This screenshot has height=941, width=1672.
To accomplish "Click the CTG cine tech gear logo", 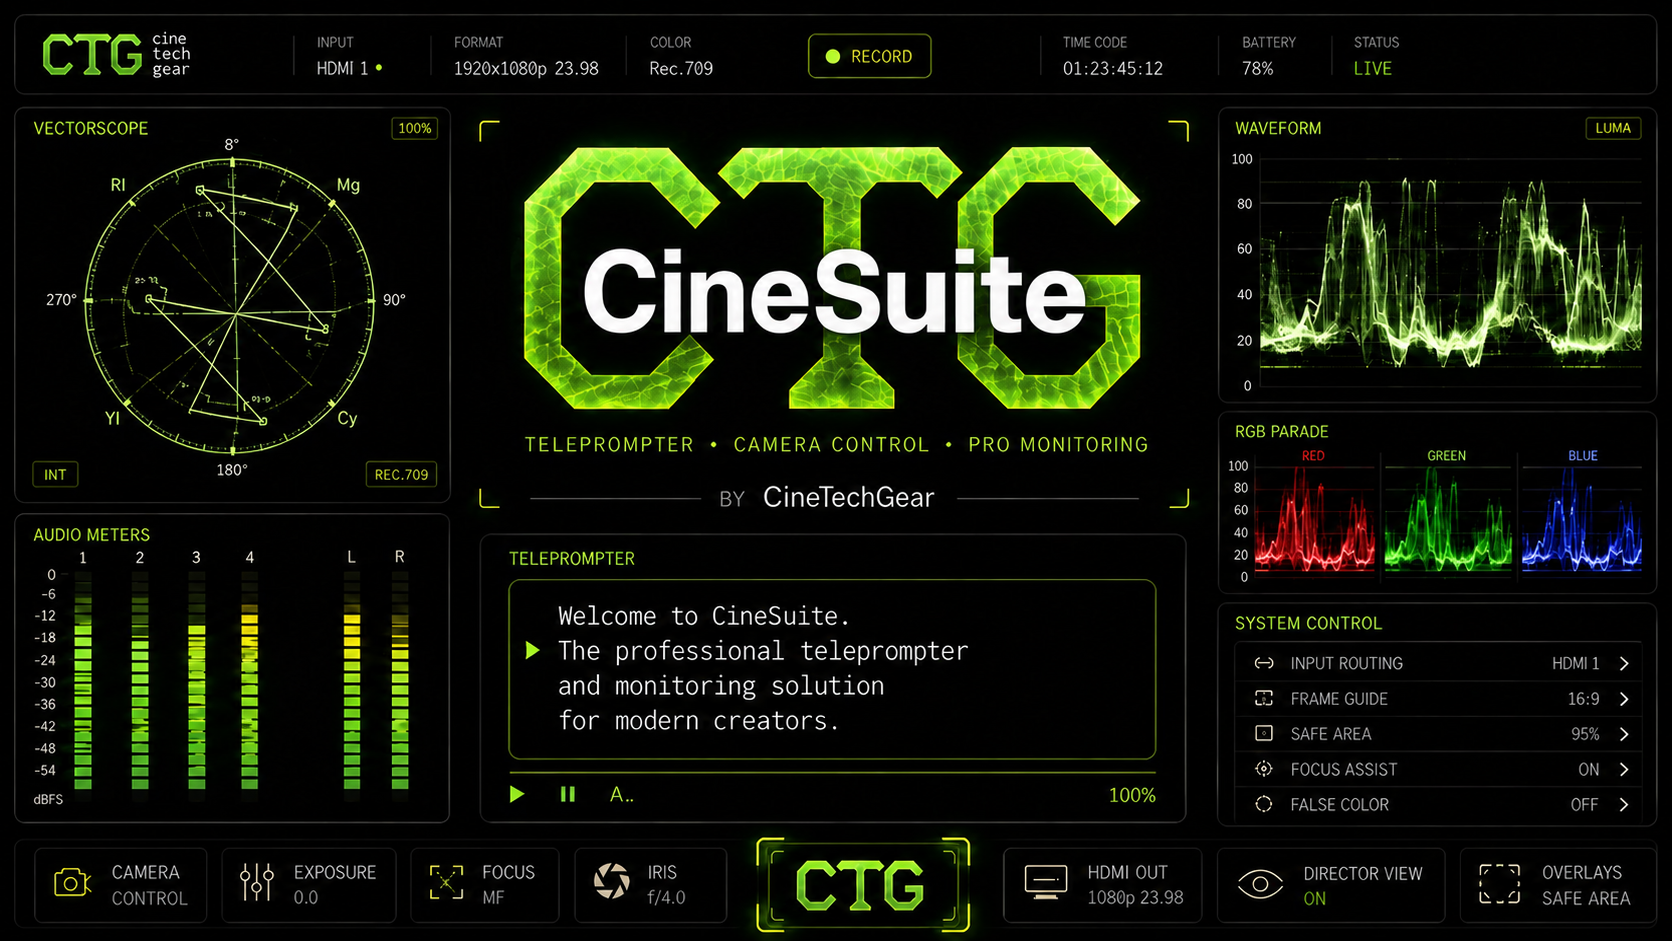I will pyautogui.click(x=116, y=55).
